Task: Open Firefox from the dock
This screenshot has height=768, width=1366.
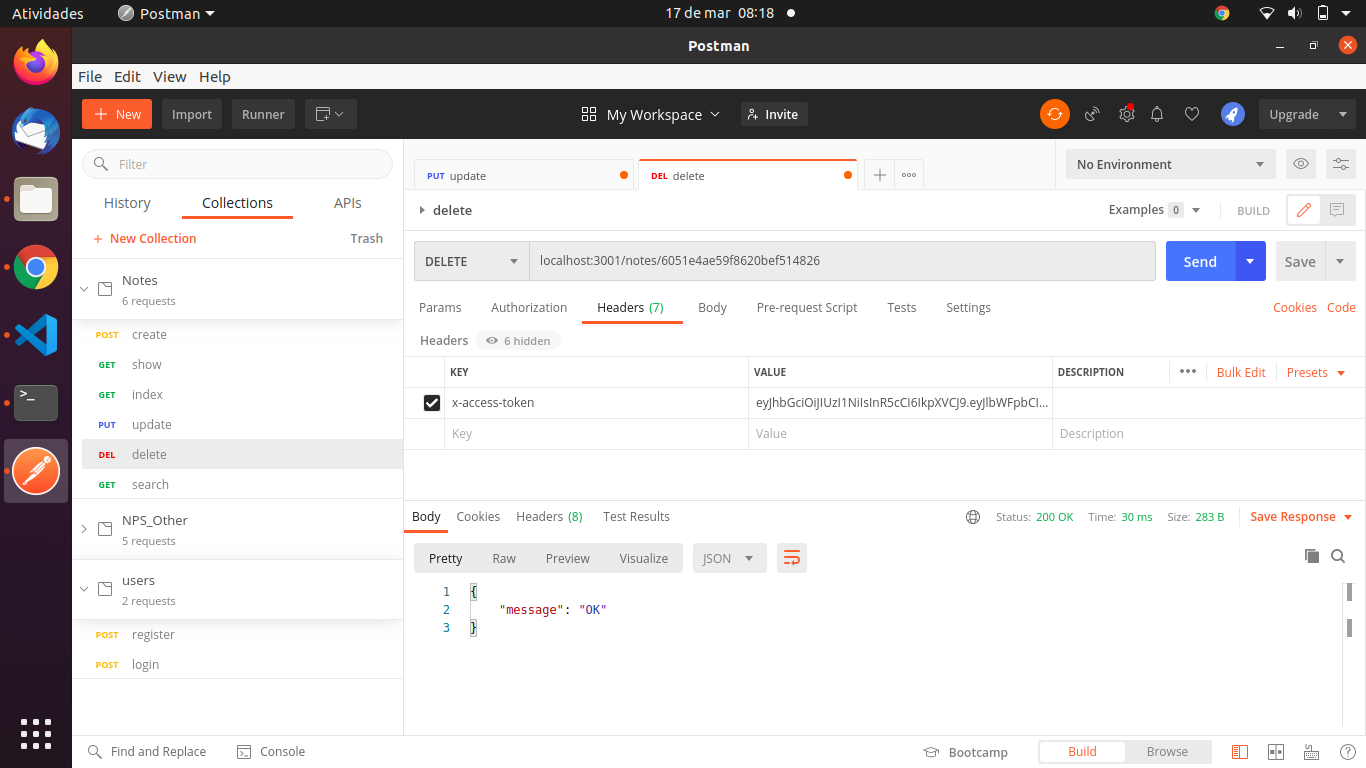Action: click(x=36, y=63)
